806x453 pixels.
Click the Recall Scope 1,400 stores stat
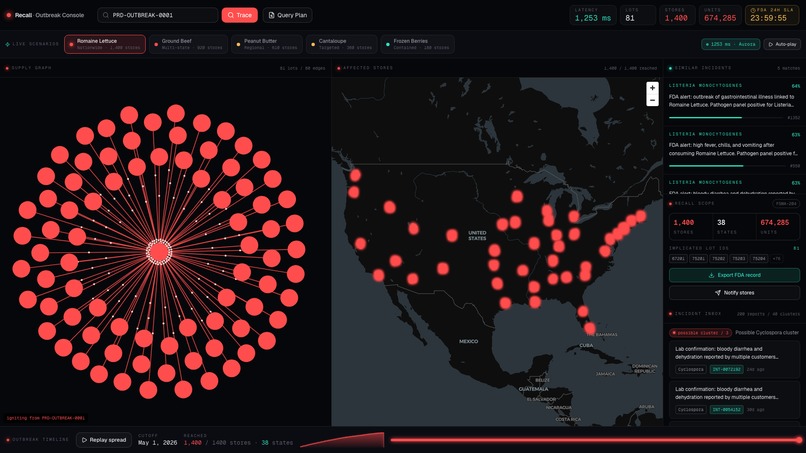[x=690, y=226]
